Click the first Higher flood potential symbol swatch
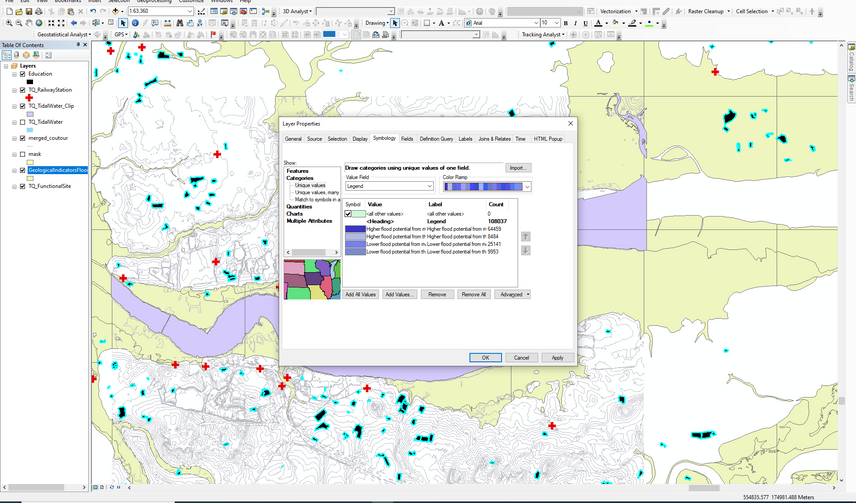Screen dimensions: 856x503 355,228
